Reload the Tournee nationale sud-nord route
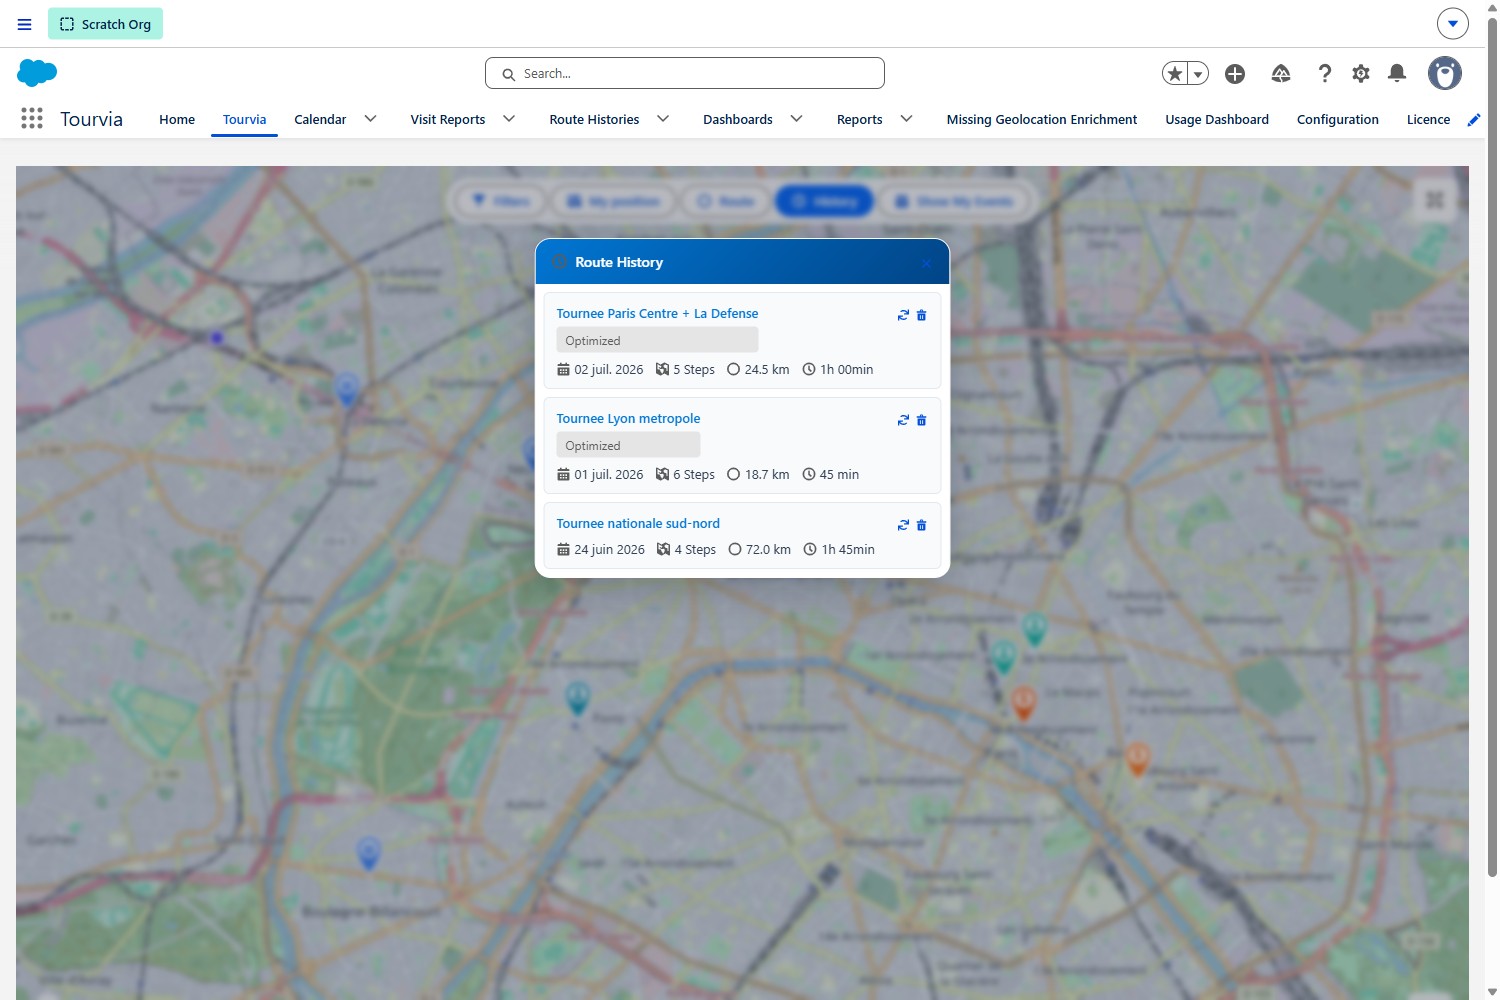The width and height of the screenshot is (1500, 1000). [903, 525]
